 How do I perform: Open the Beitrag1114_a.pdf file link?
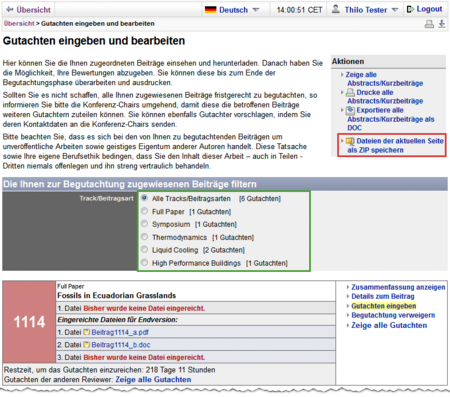click(x=120, y=332)
